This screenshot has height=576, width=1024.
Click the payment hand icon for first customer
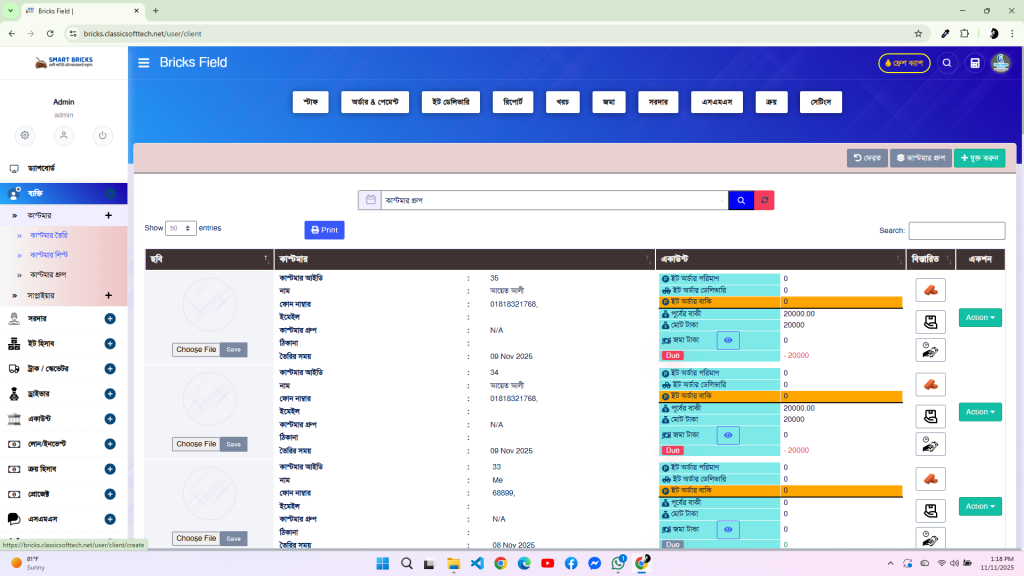930,318
